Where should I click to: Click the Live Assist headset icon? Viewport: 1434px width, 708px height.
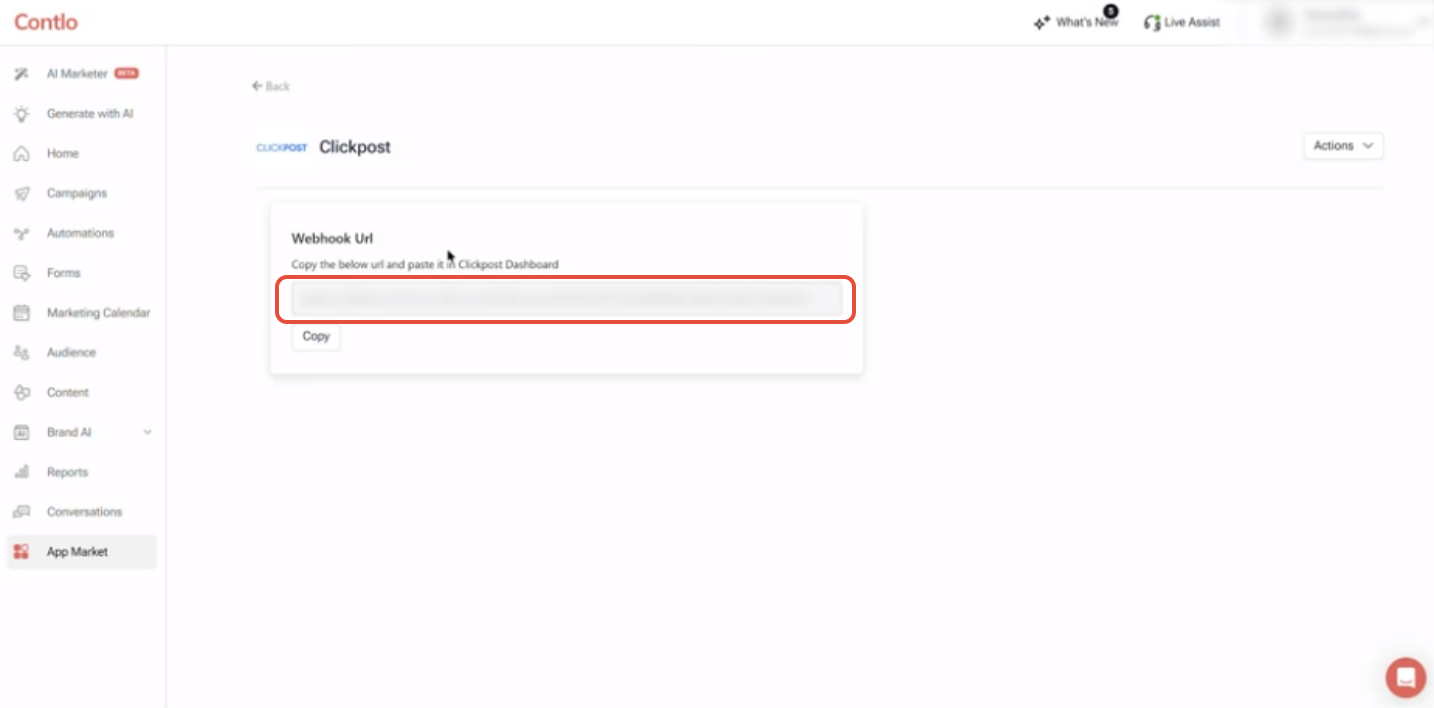tap(1152, 22)
